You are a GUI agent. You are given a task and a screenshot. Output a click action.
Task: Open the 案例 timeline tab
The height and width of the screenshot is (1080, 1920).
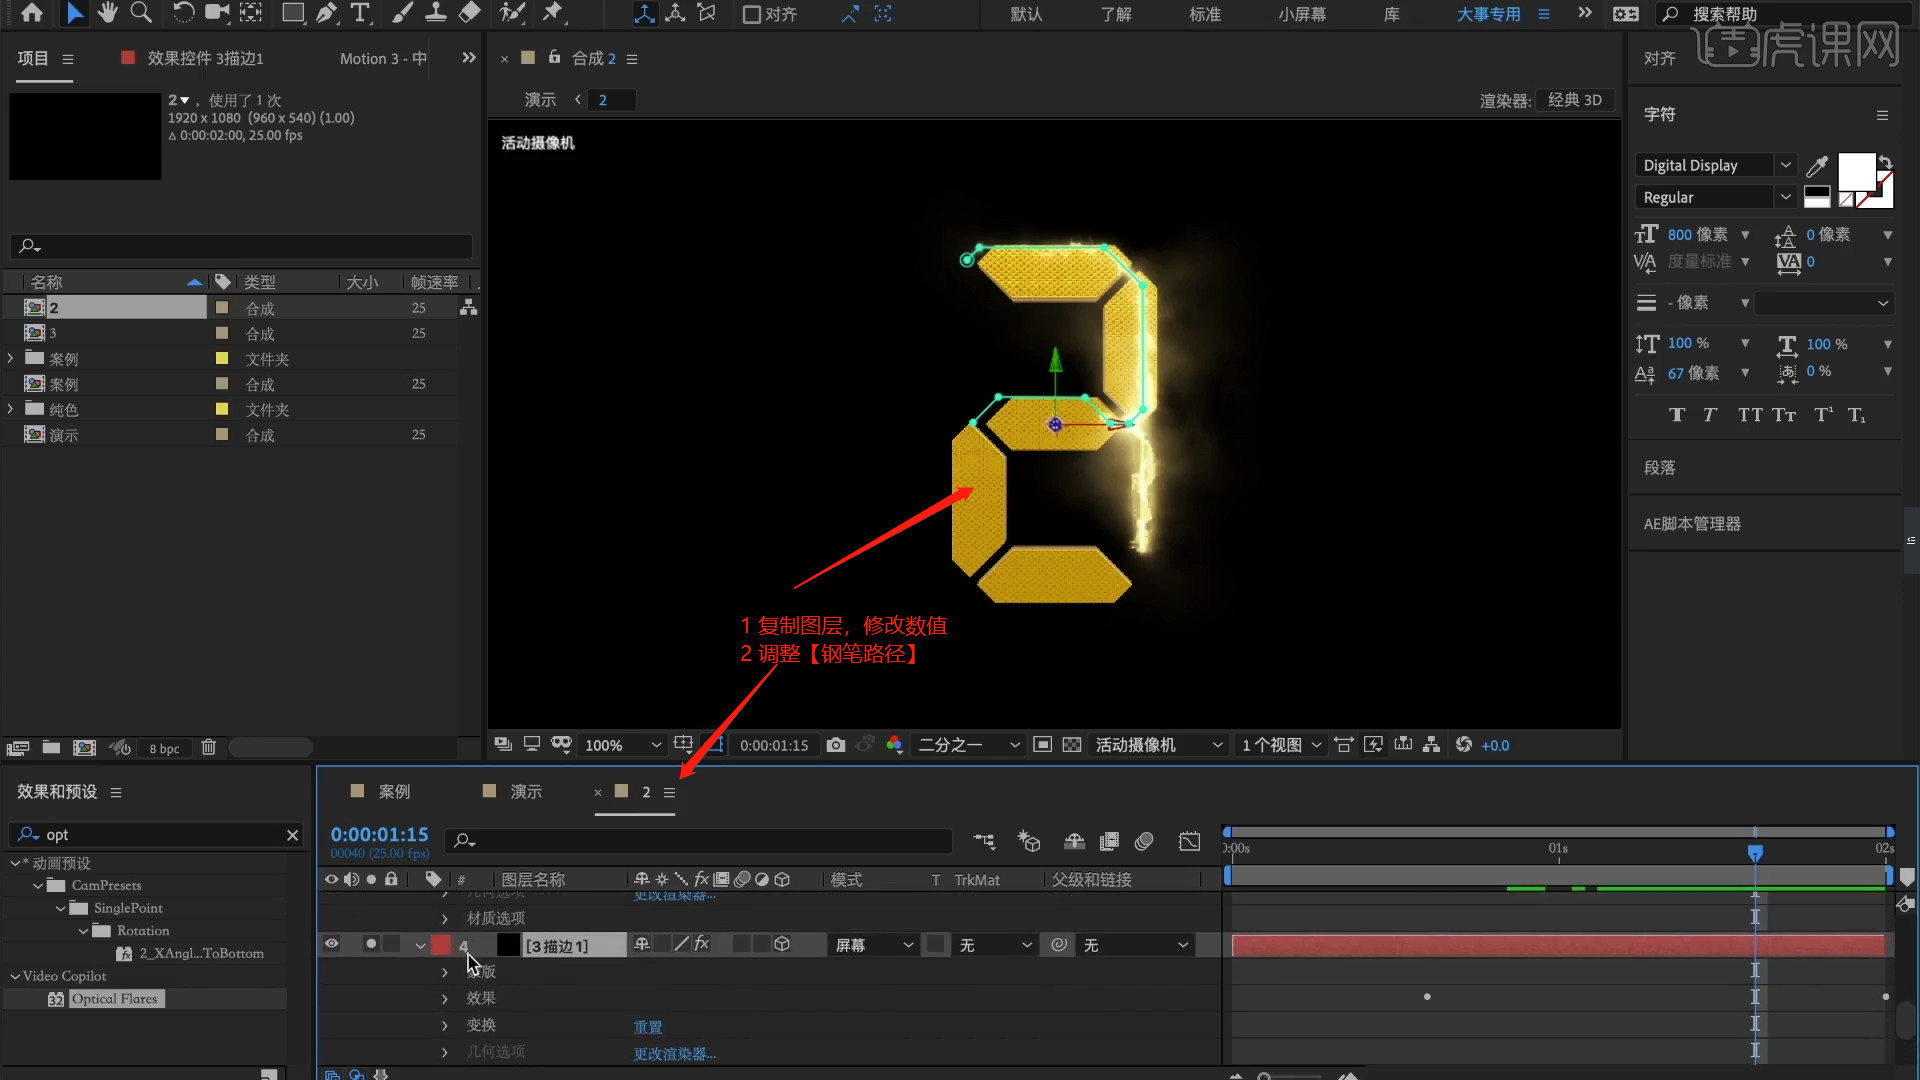coord(394,791)
